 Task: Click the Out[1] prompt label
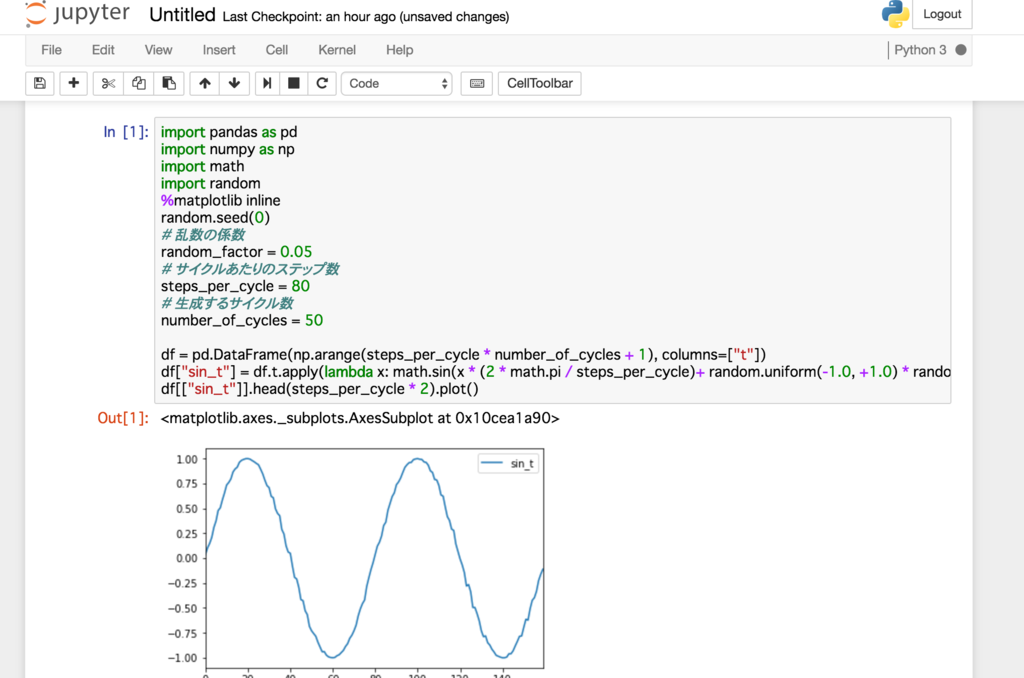[123, 418]
